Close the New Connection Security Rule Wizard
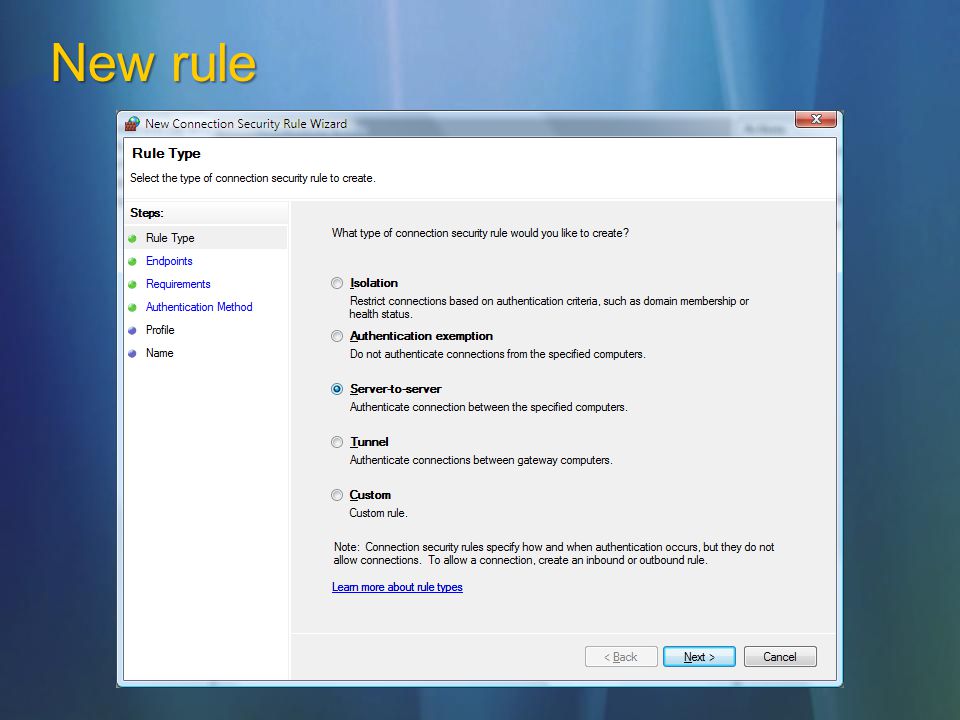 (x=816, y=119)
